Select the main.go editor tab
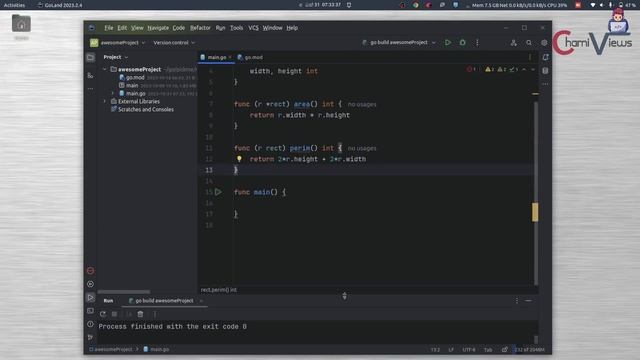640x360 pixels. pos(216,58)
